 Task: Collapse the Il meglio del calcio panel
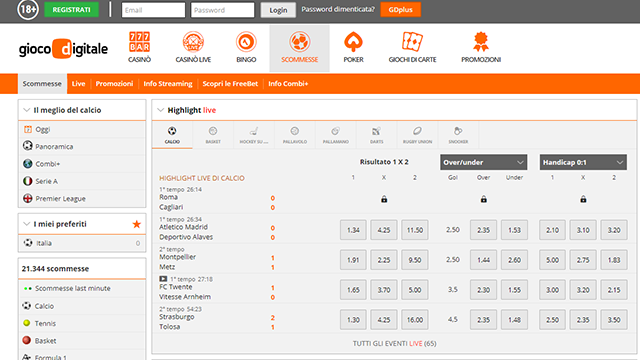pos(27,110)
